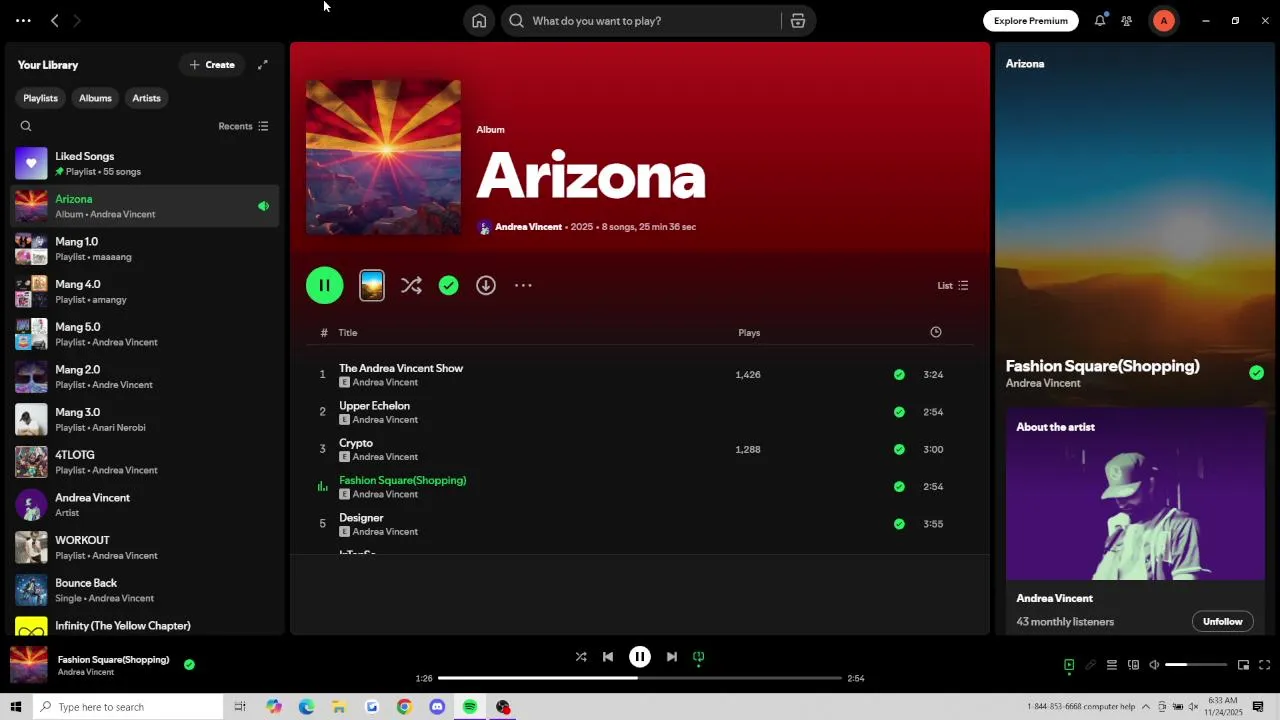1280x720 pixels.
Task: Filter library by Artists
Action: (x=146, y=98)
